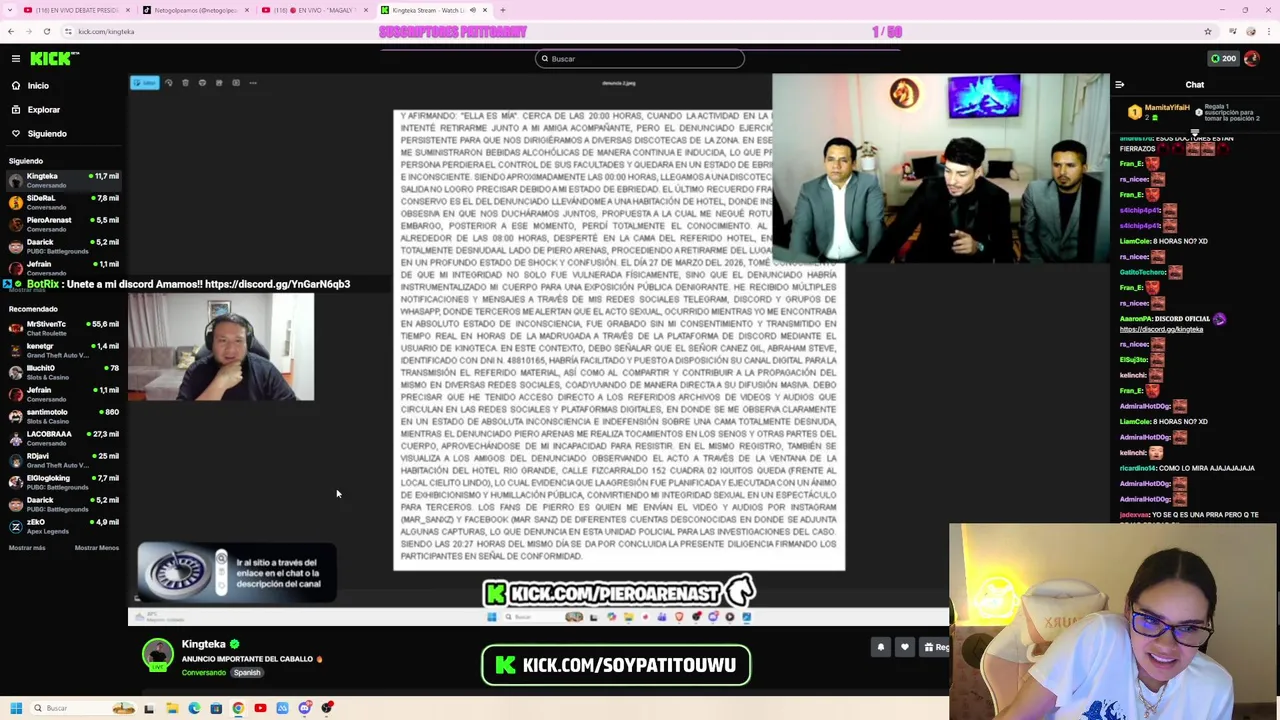1280x720 pixels.
Task: Open Chrome from Windows taskbar
Action: point(238,709)
